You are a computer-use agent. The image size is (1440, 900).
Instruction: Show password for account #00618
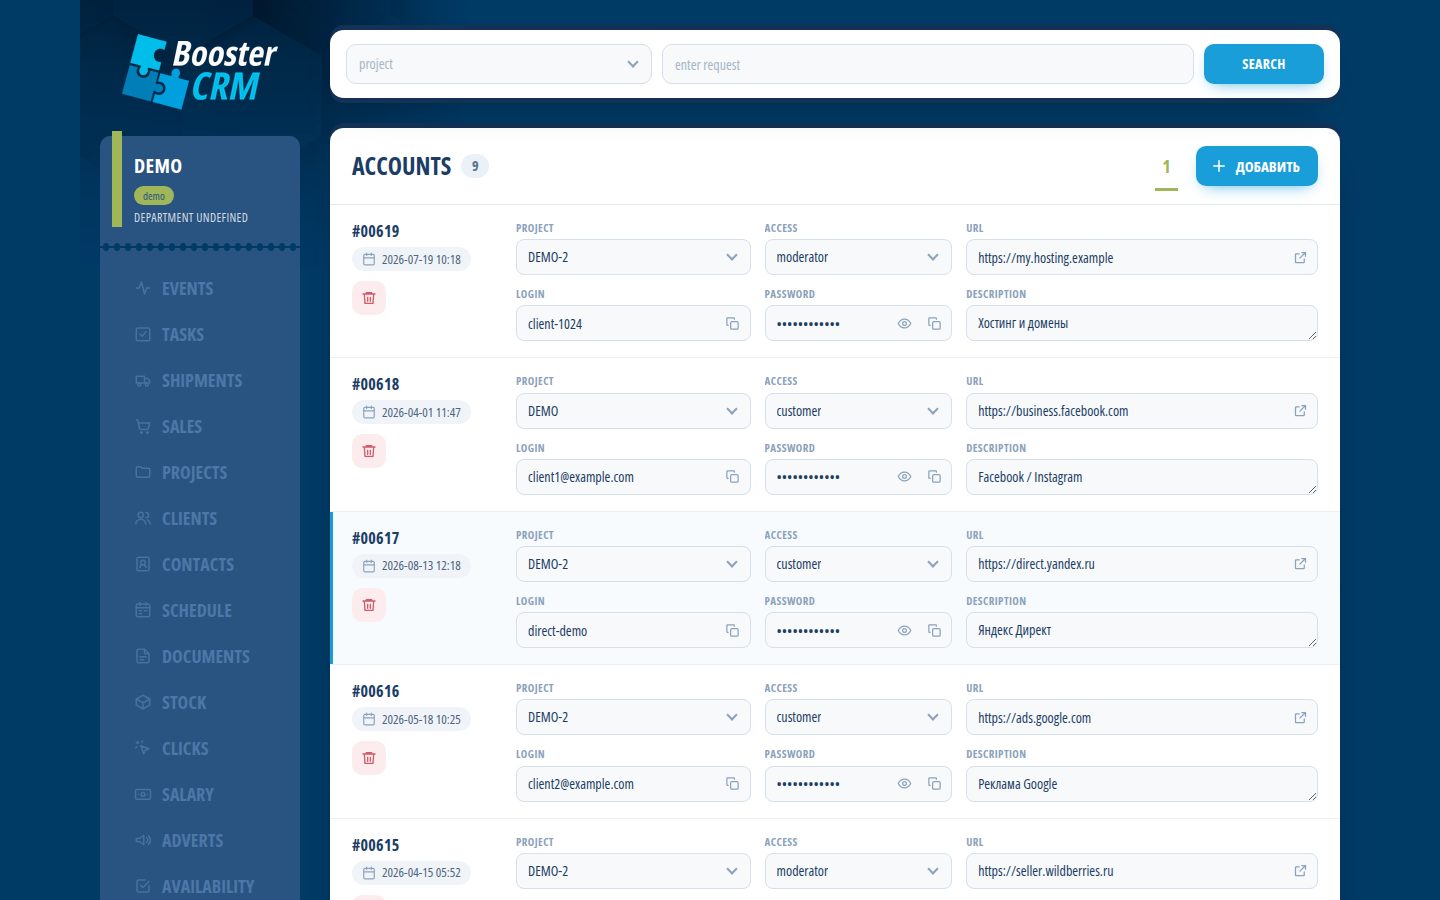coord(904,477)
